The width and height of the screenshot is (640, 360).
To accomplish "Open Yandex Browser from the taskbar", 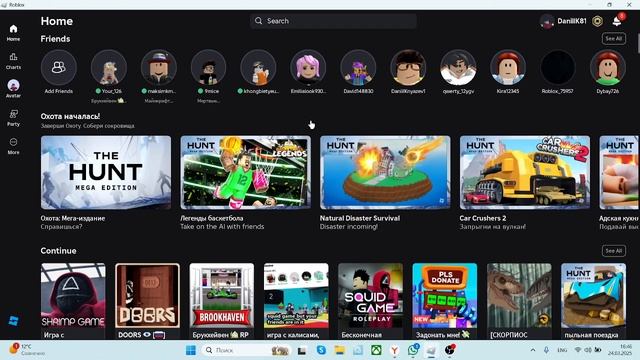I will pyautogui.click(x=394, y=350).
